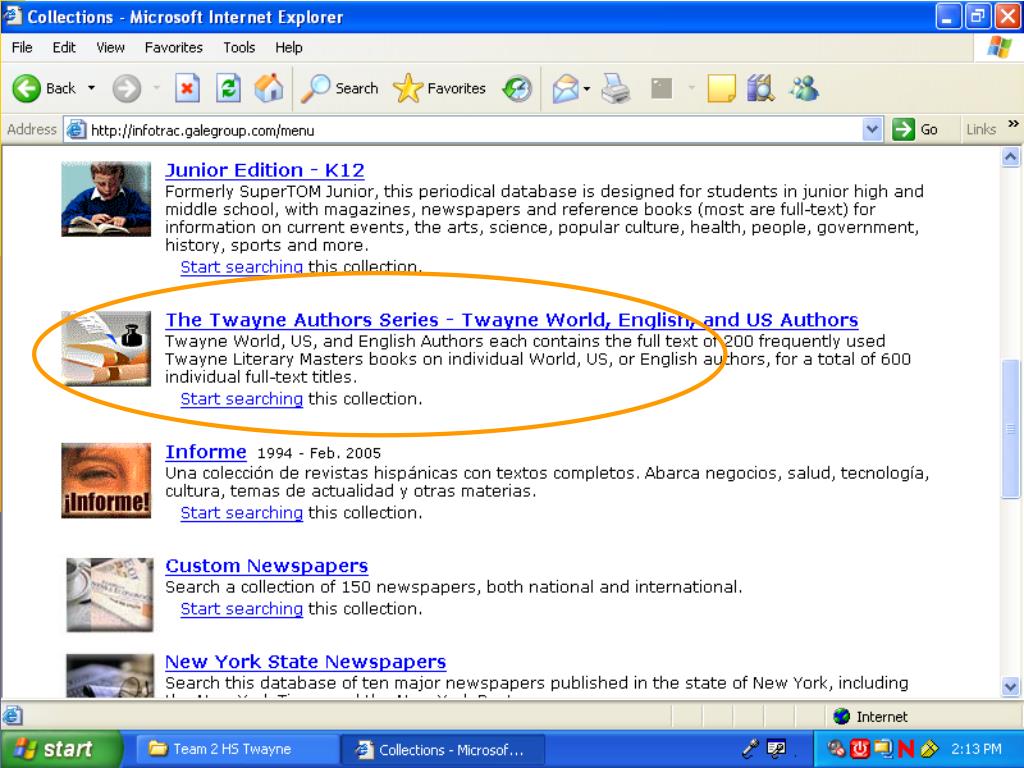
Task: Open the Edit menu
Action: pos(64,48)
